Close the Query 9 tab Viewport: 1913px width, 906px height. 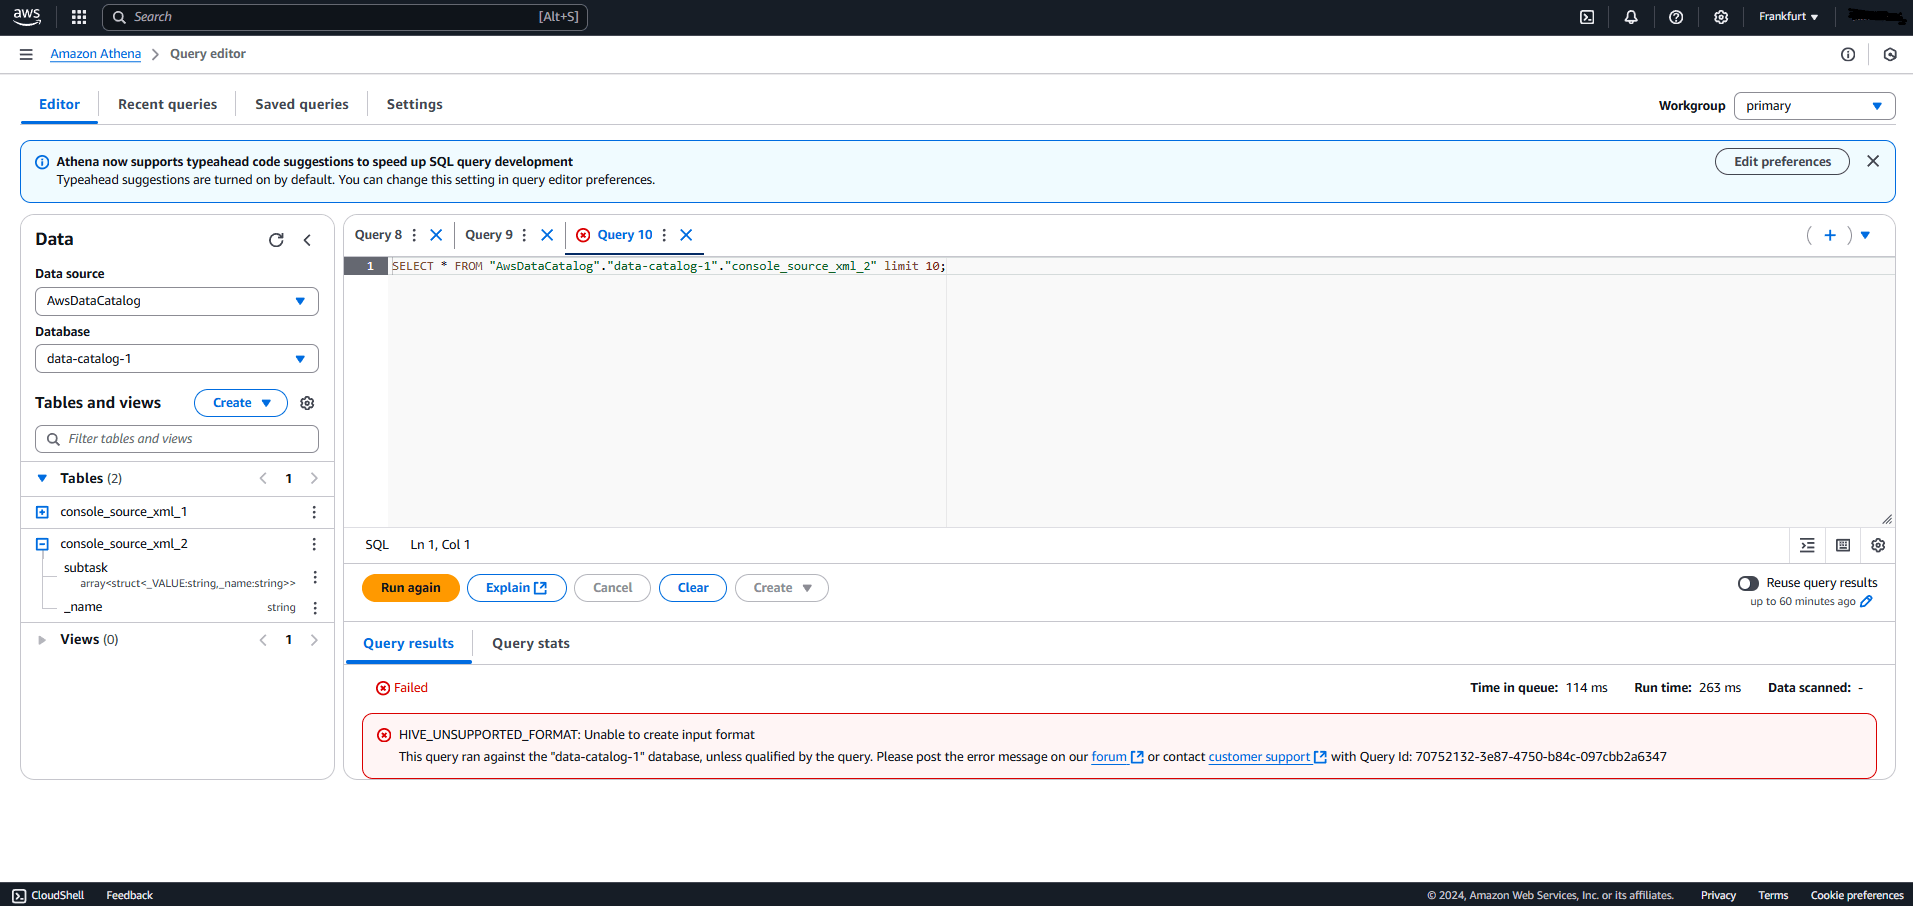tap(547, 235)
